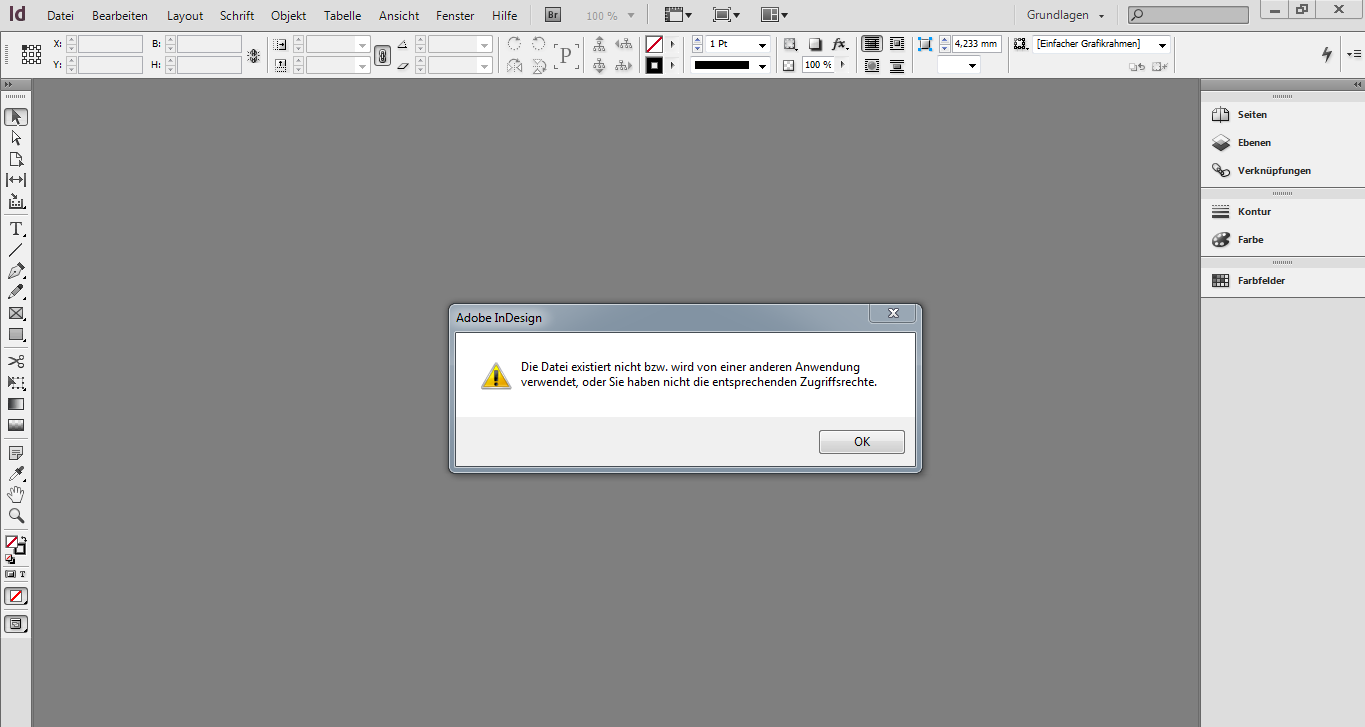Select the Pen tool
Screen dimensions: 1365x727
(x=16, y=271)
